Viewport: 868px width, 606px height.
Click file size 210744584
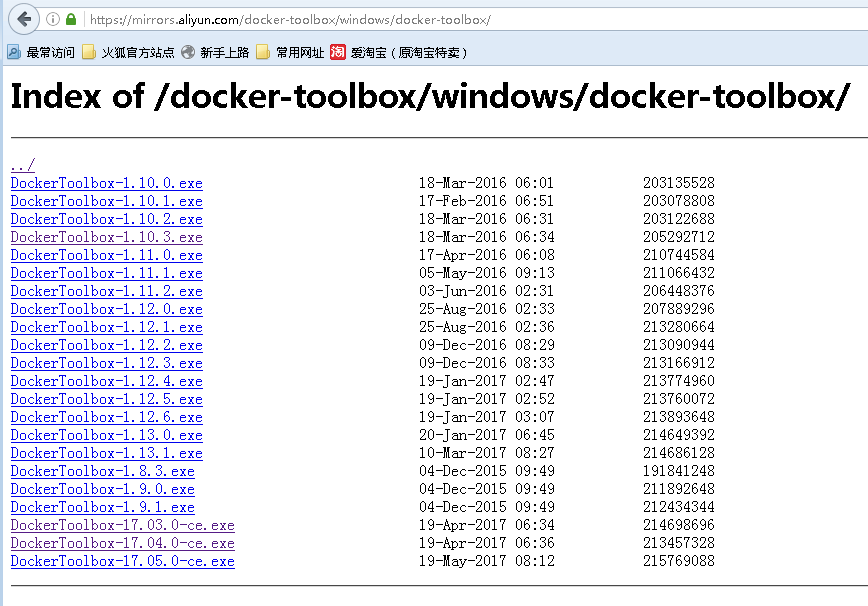679,255
